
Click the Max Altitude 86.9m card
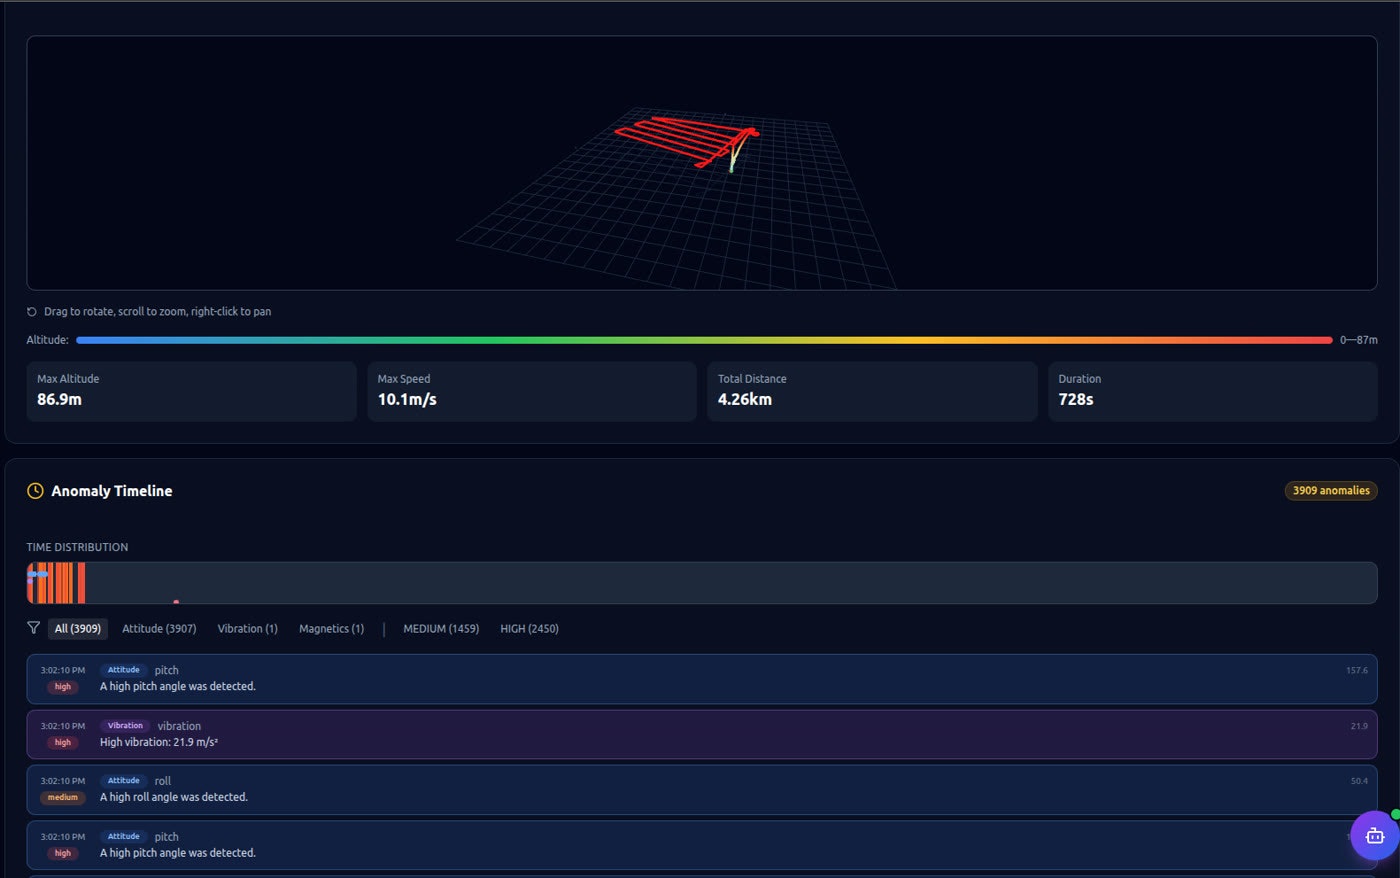pyautogui.click(x=191, y=391)
